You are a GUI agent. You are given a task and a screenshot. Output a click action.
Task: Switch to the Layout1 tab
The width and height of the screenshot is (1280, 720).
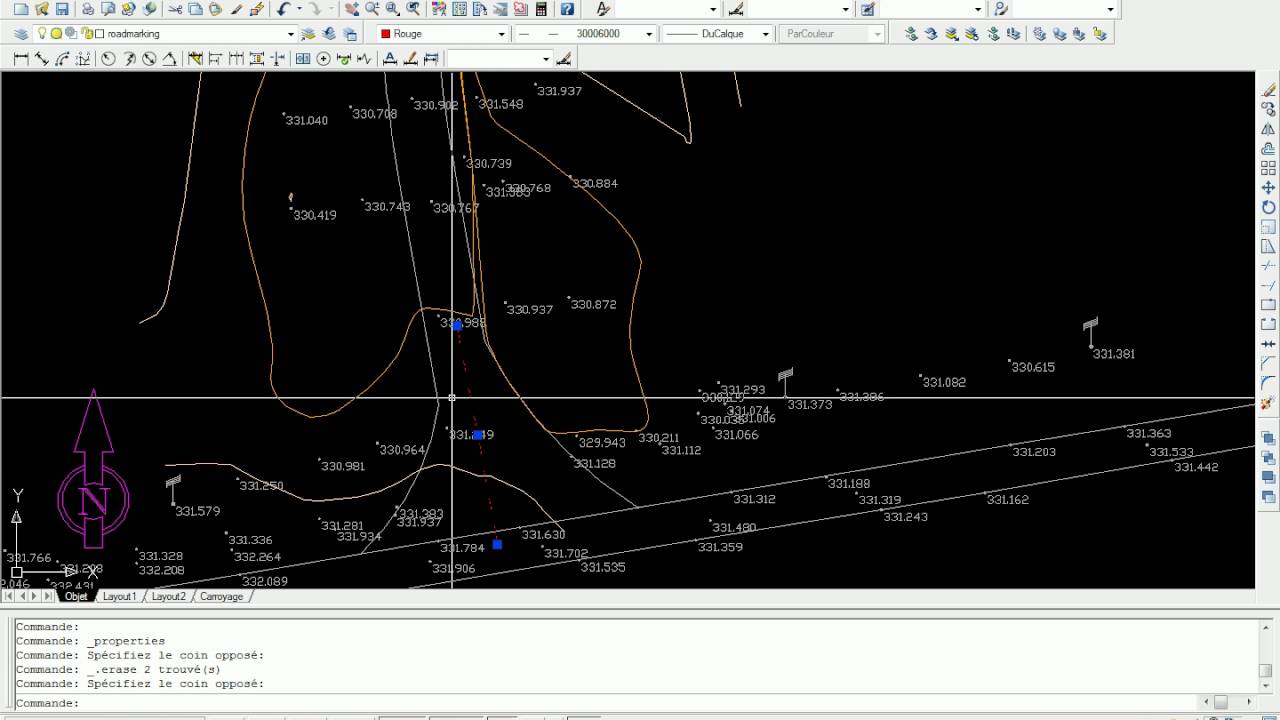[119, 596]
